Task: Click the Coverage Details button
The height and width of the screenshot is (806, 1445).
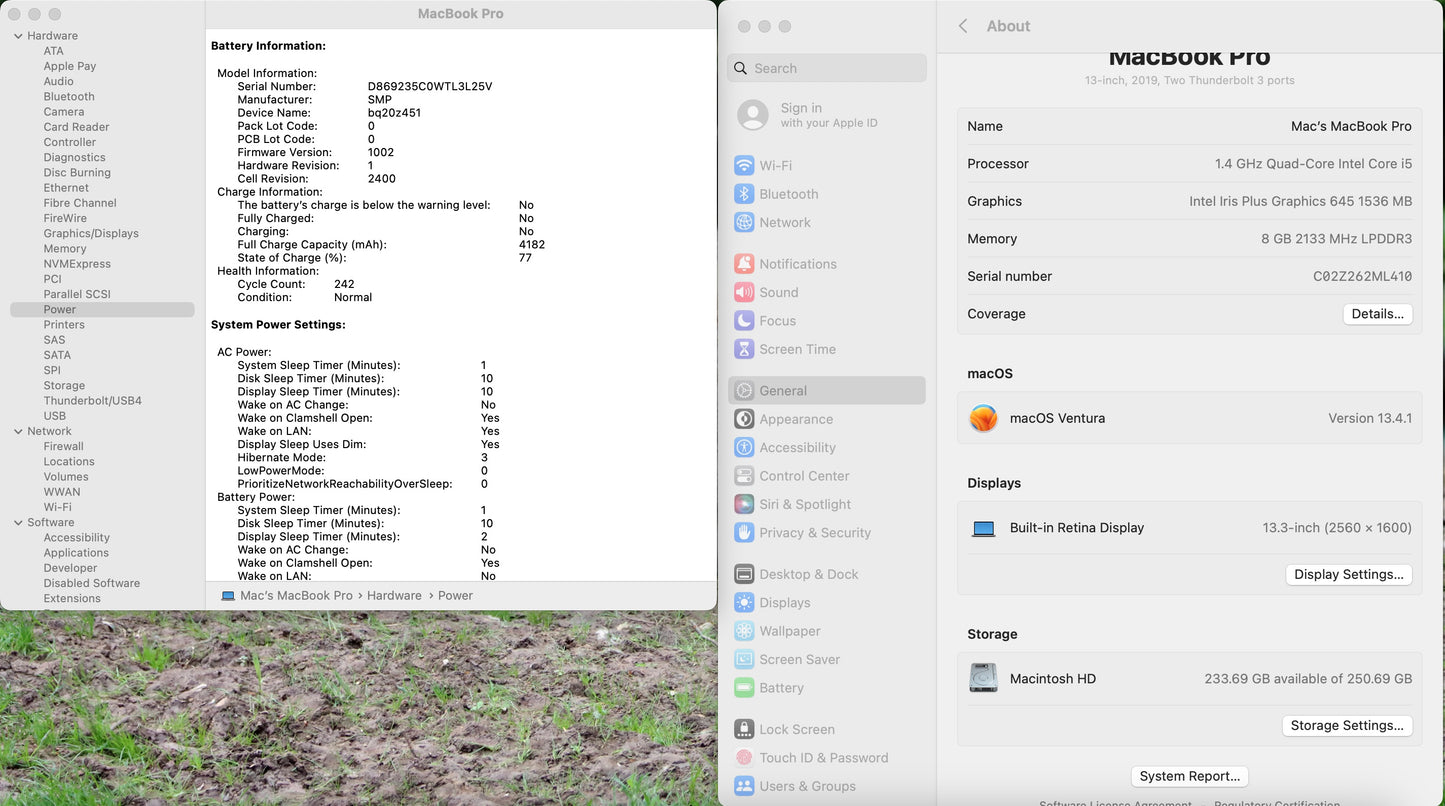Action: pyautogui.click(x=1377, y=314)
